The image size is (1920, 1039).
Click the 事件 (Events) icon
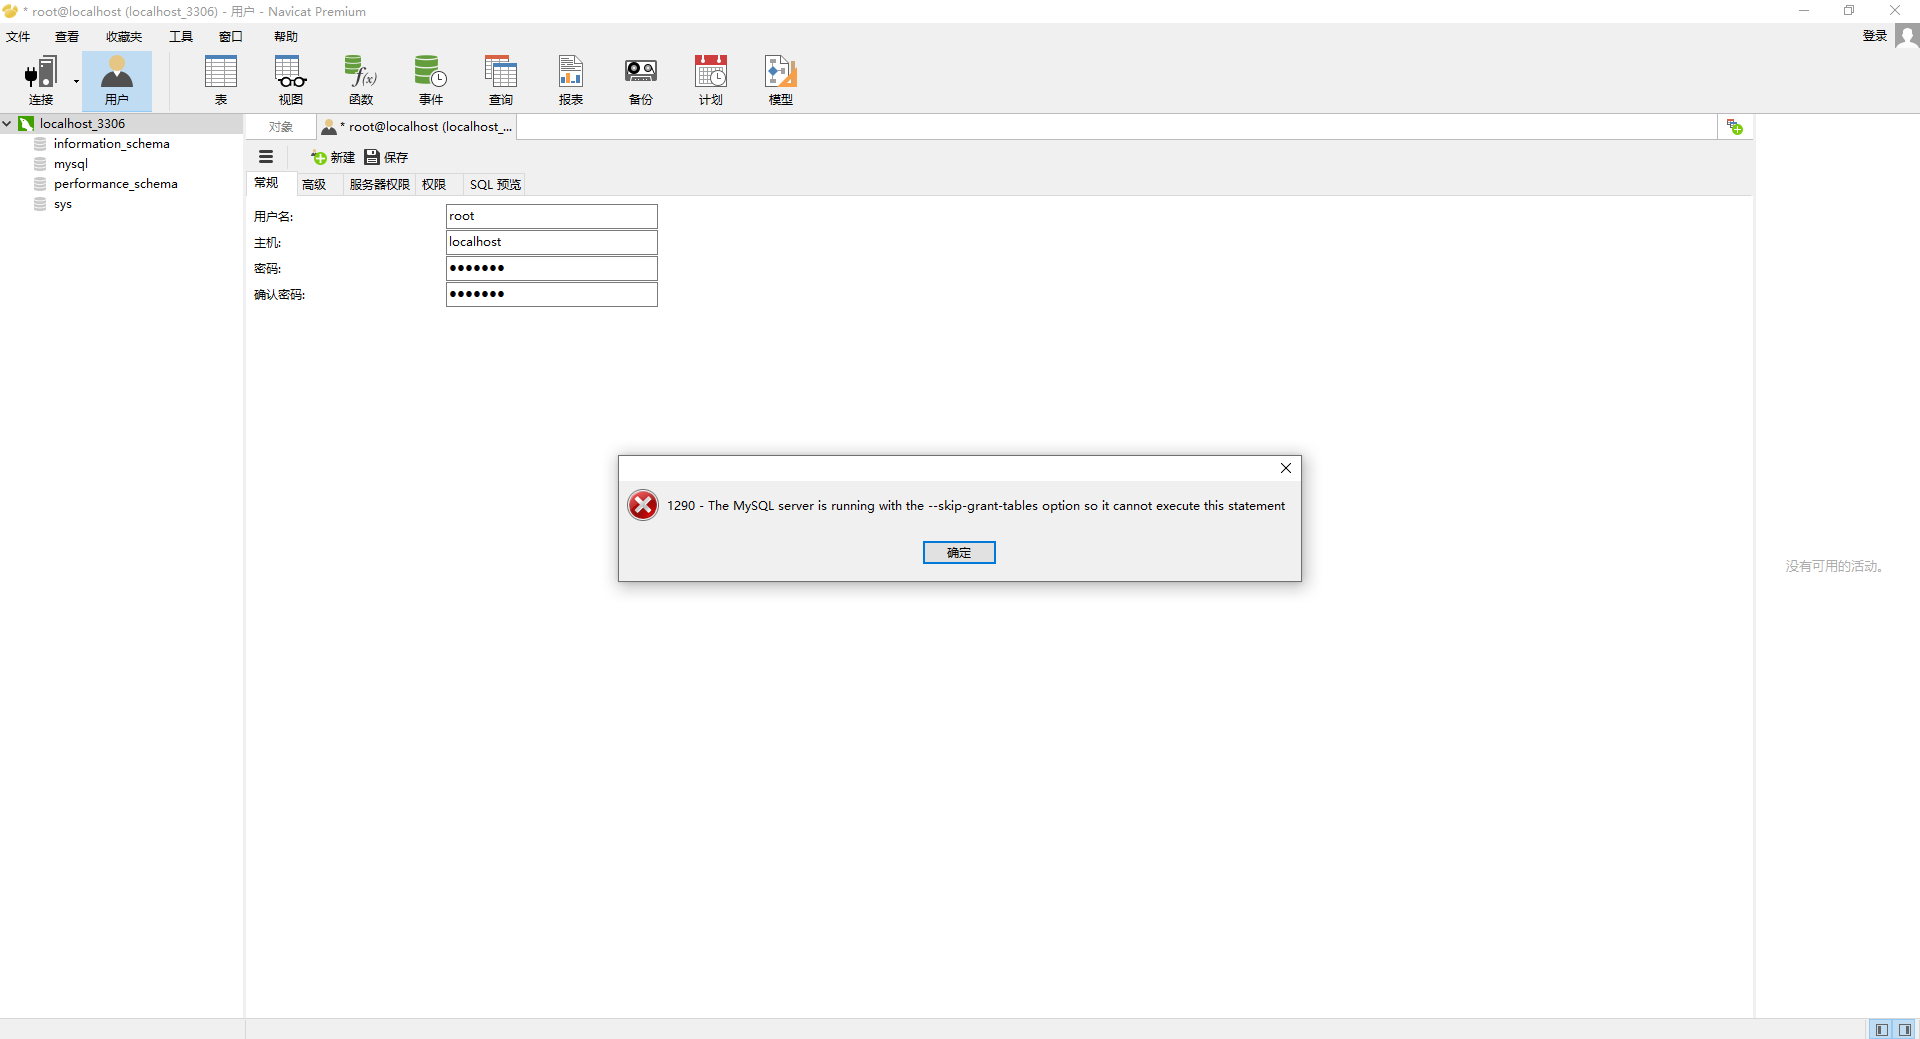[x=430, y=80]
